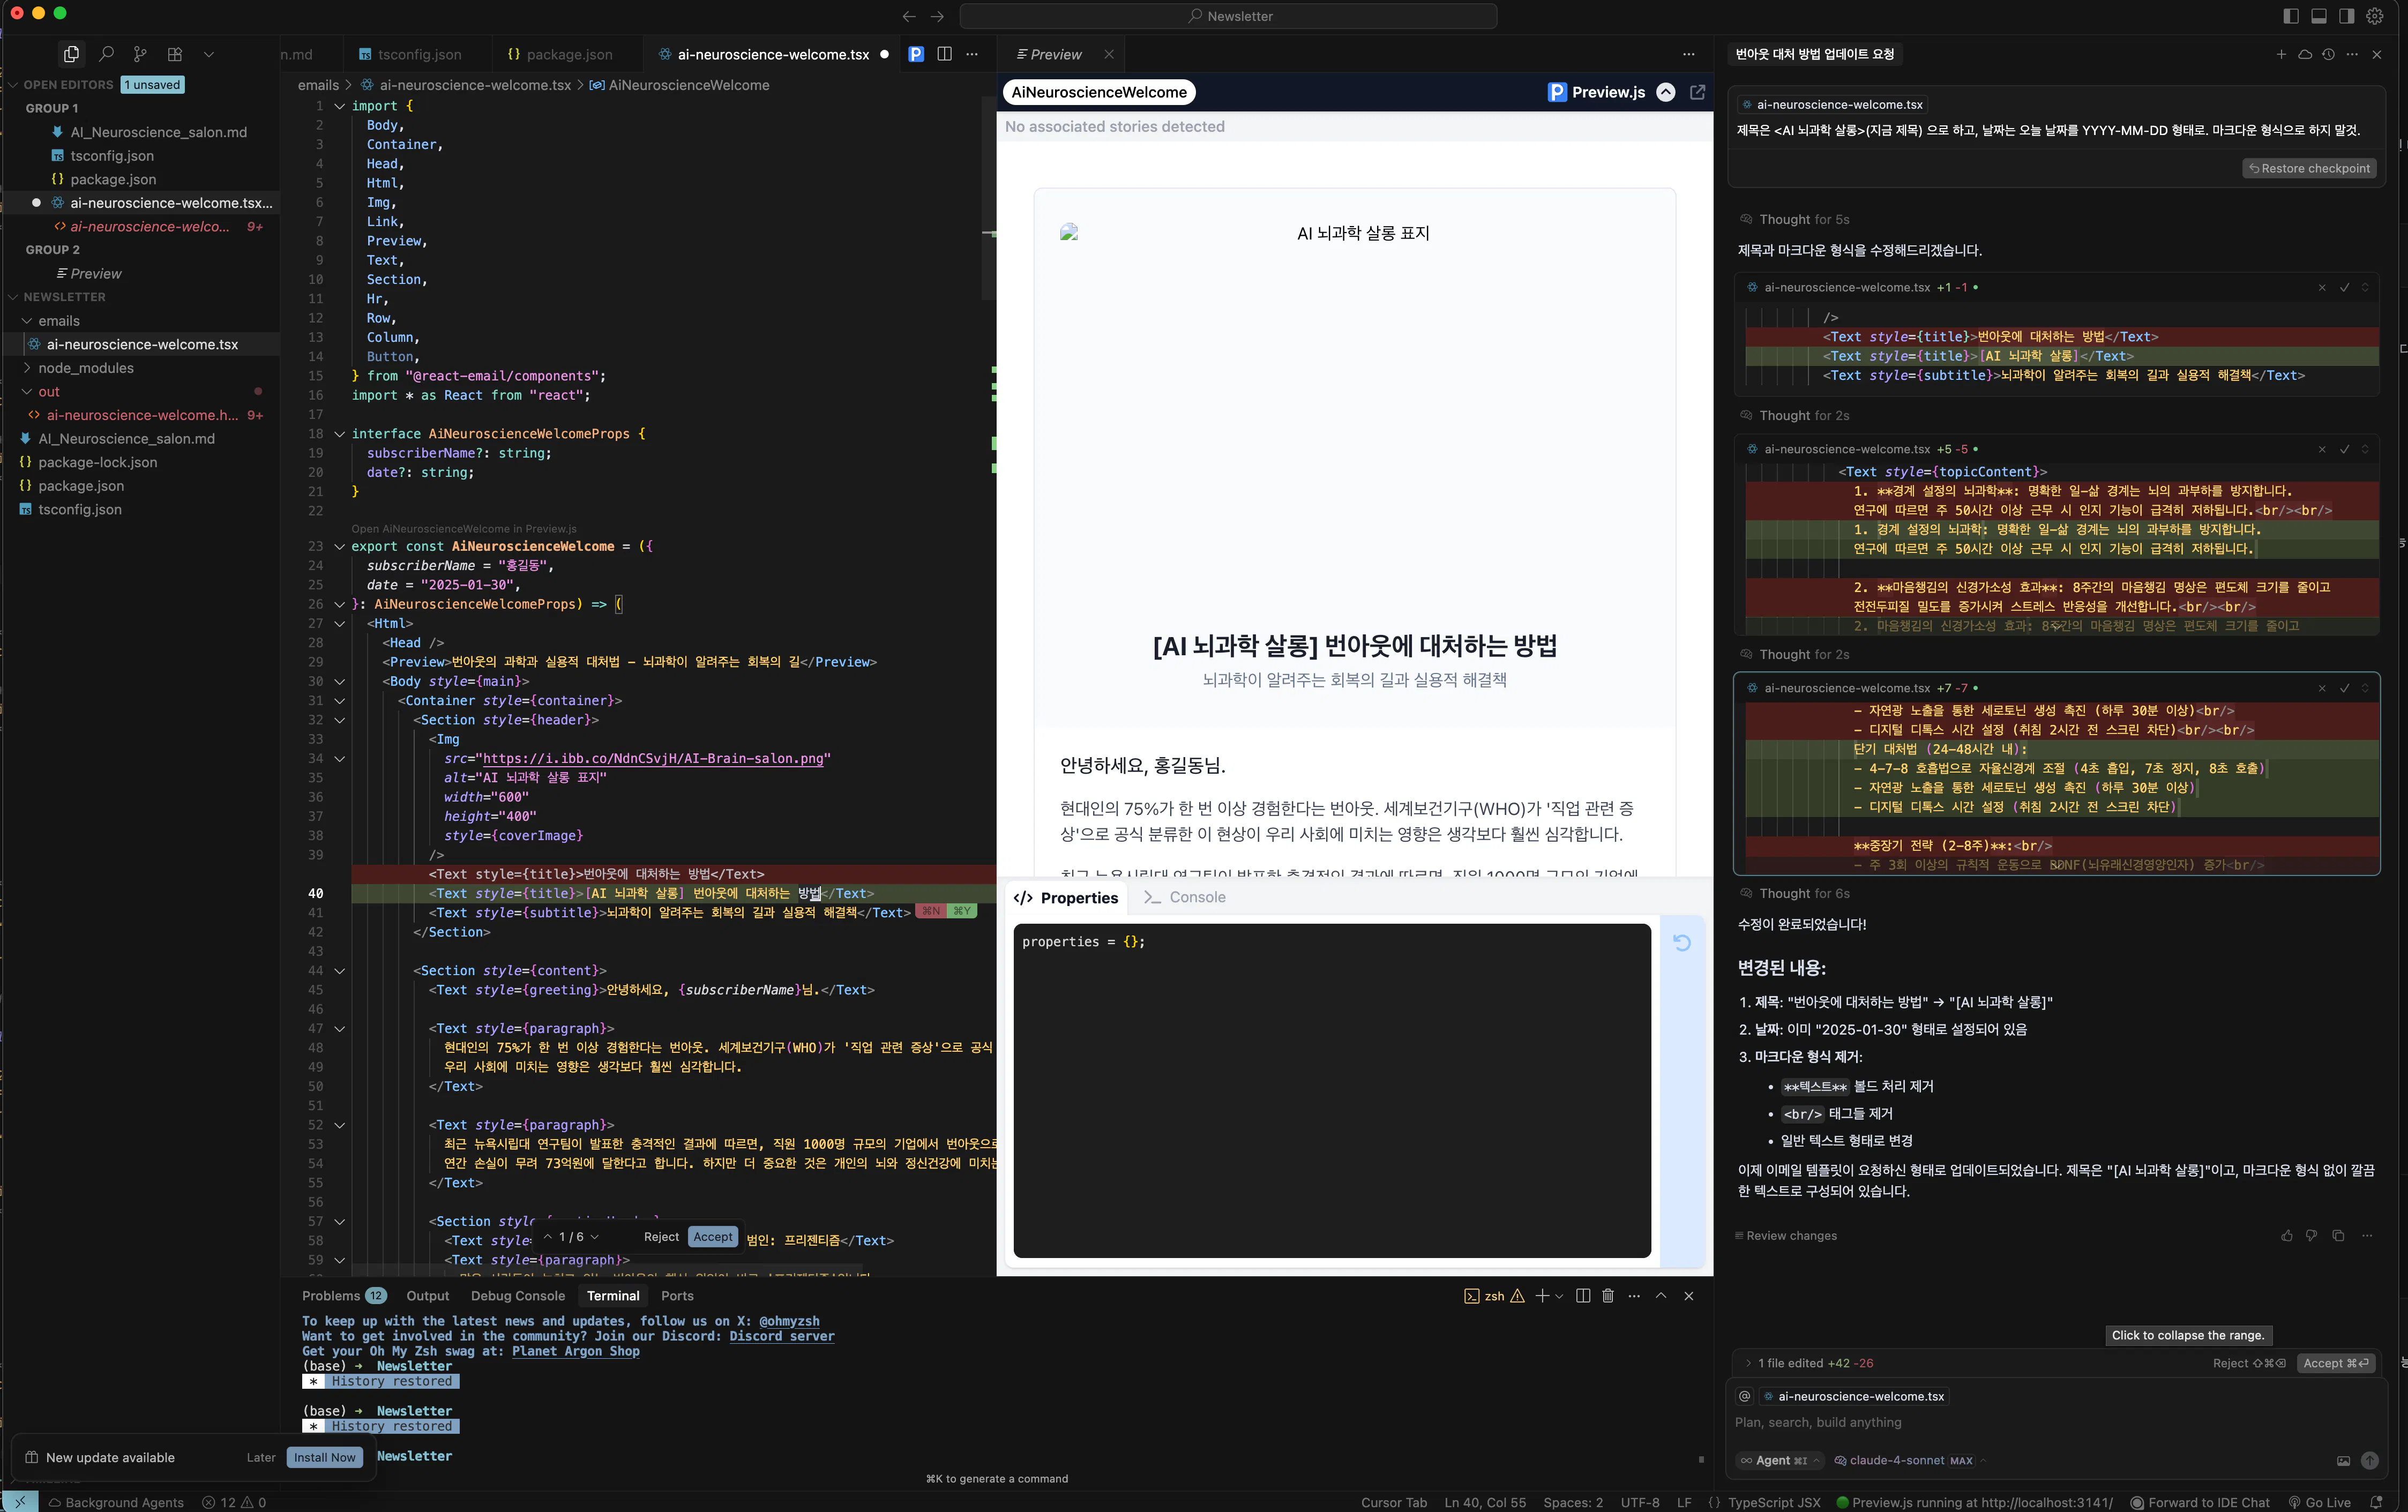Open the Search view in the sidebar
2408x1512 pixels.
coord(106,54)
